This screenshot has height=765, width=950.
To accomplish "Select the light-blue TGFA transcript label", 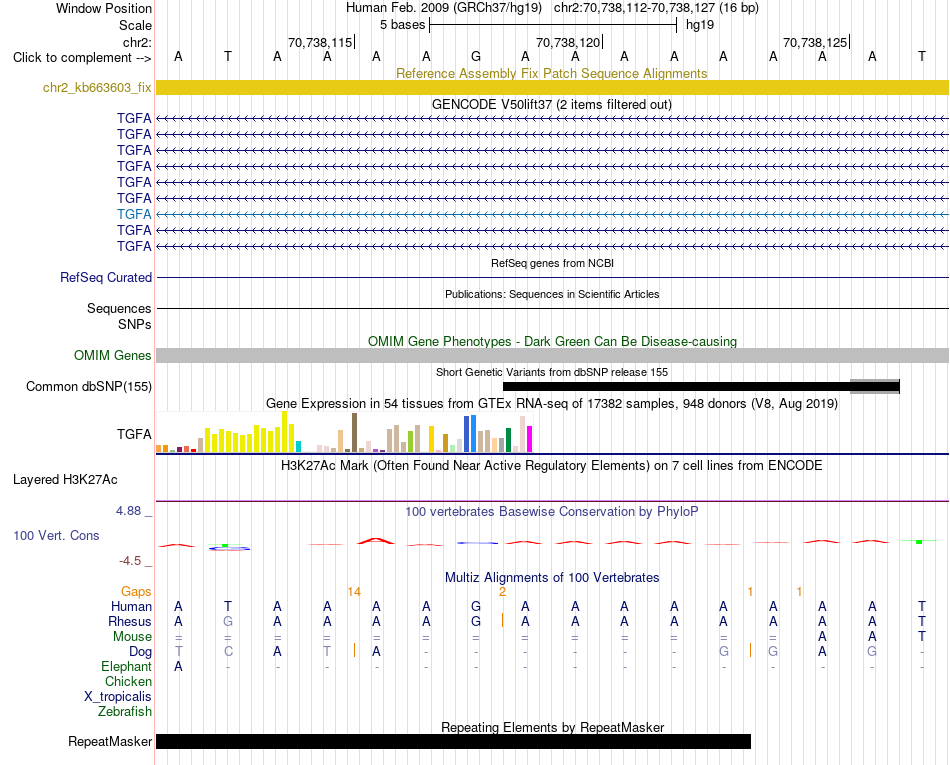I will click(134, 214).
